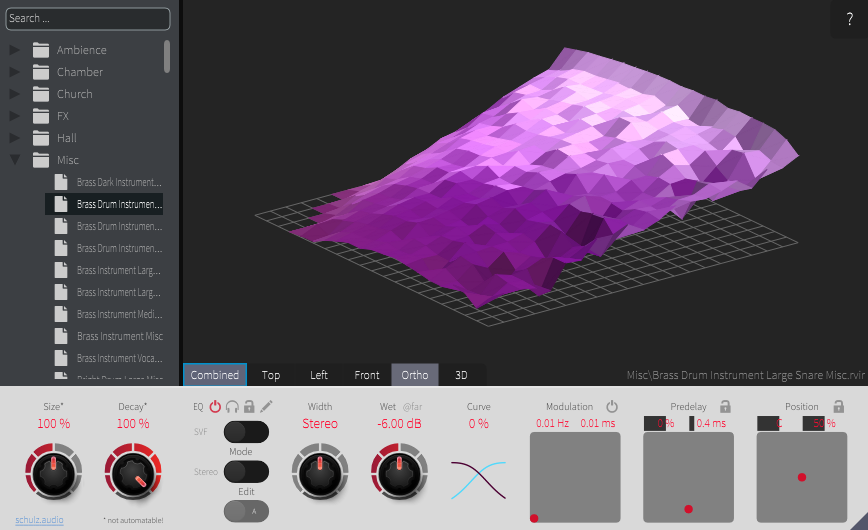Click the Brass Dark Instrument file icon

point(61,182)
